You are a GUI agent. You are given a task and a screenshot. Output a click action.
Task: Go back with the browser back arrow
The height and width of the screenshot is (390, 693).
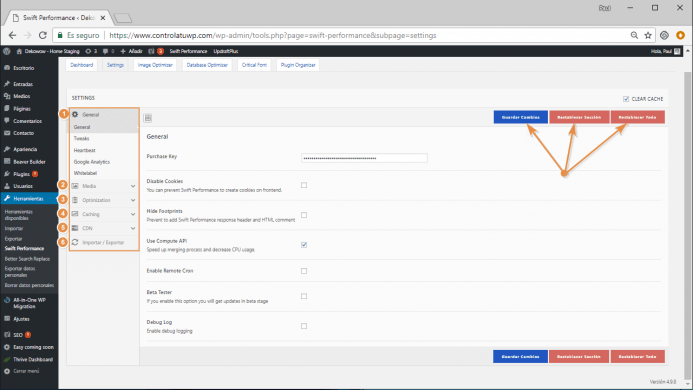pos(12,35)
